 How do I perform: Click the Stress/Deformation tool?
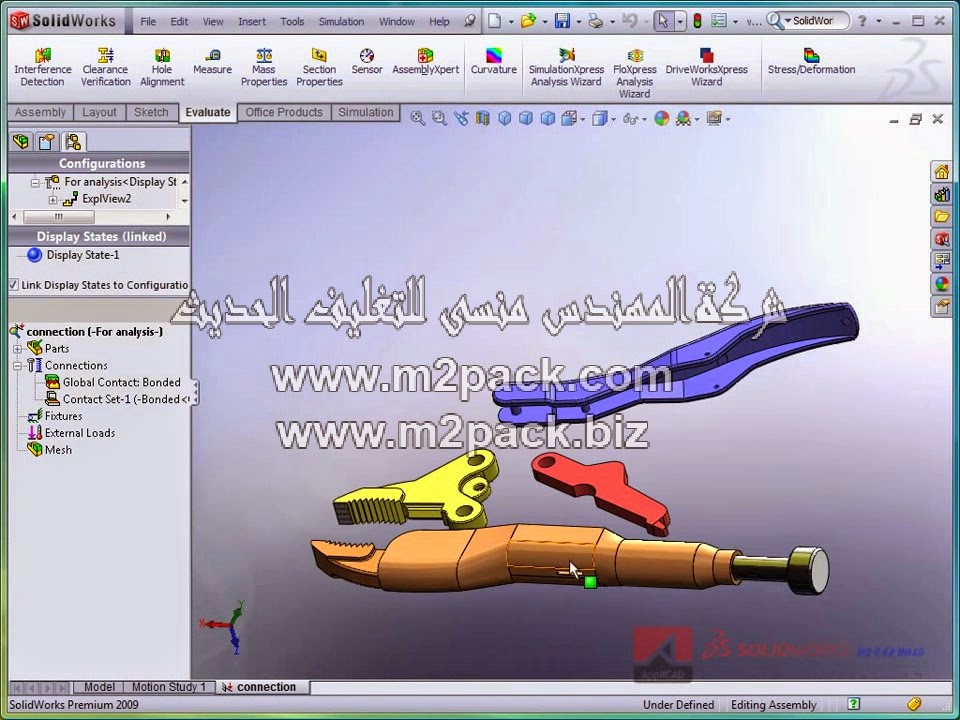[811, 62]
